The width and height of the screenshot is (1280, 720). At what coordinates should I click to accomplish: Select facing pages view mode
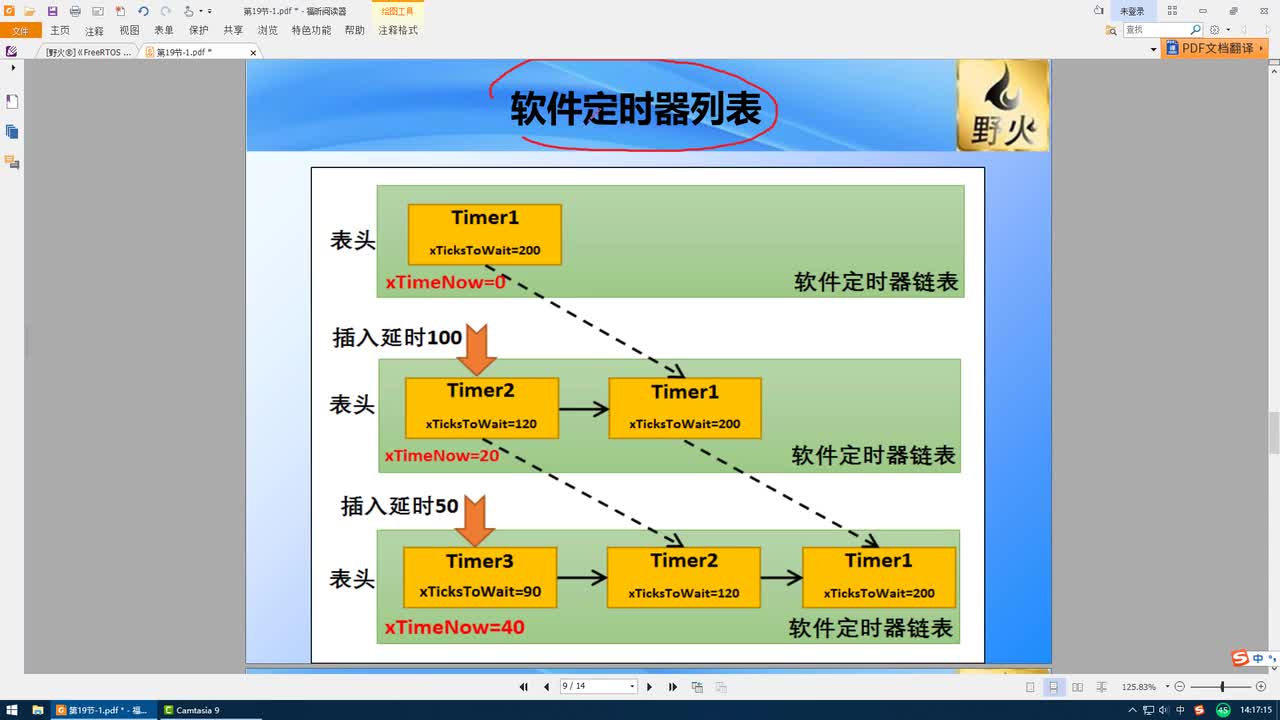(1077, 687)
